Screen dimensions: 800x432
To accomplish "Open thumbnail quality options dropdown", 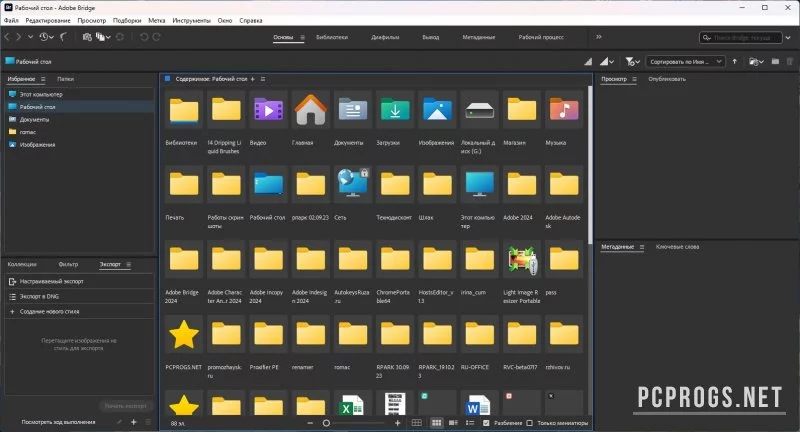I will click(x=607, y=62).
